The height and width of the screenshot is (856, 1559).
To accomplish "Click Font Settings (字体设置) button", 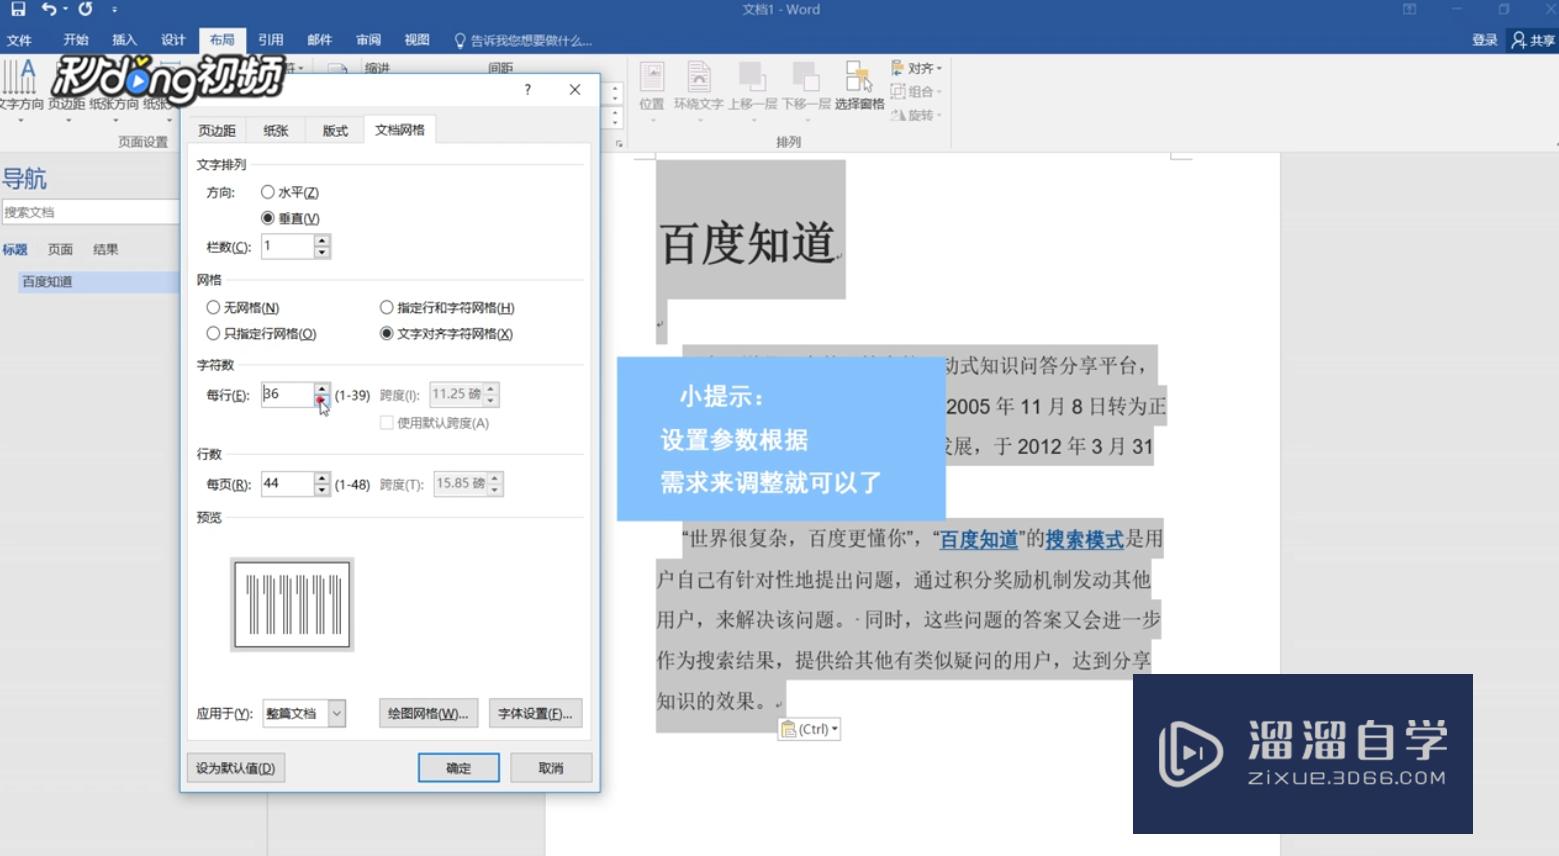I will coord(535,713).
